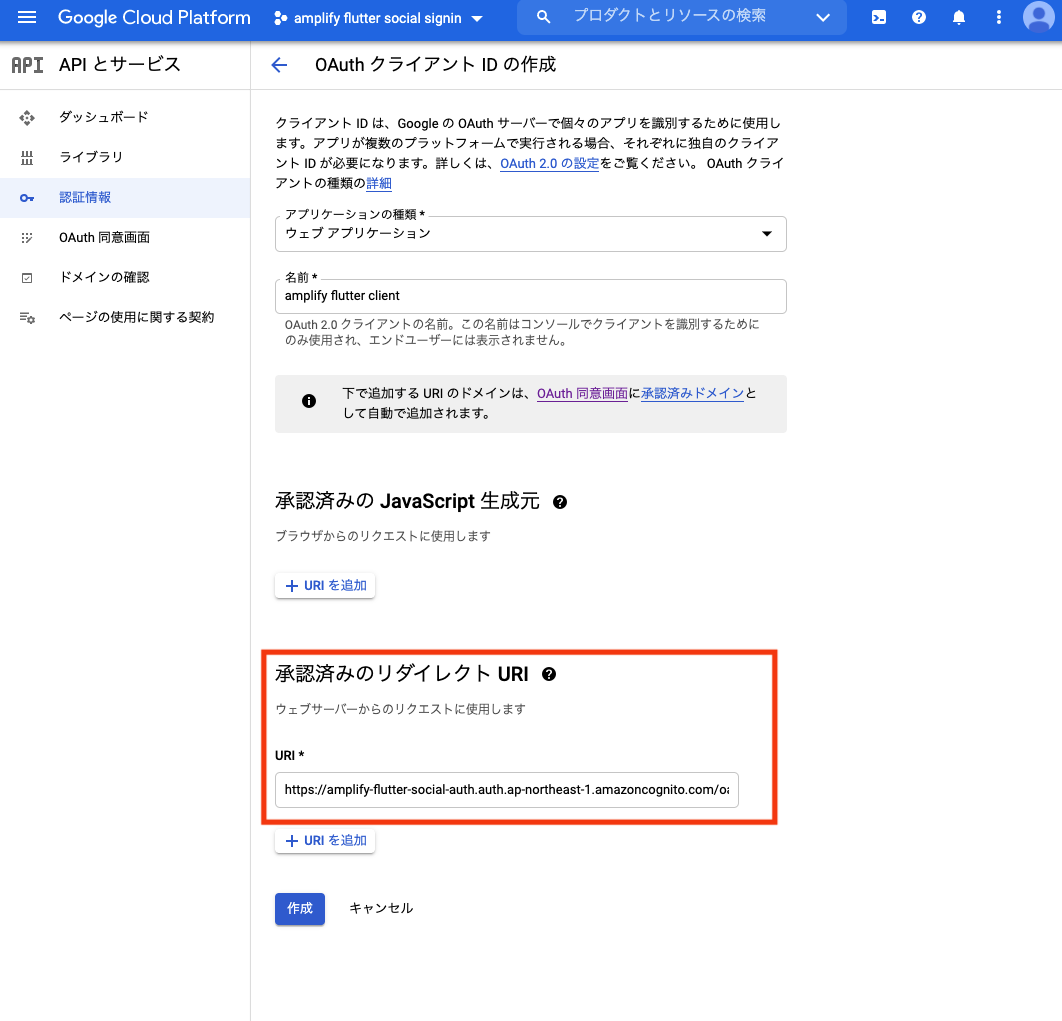Click the checkbox icon beside ドメインの確認

tap(27, 278)
